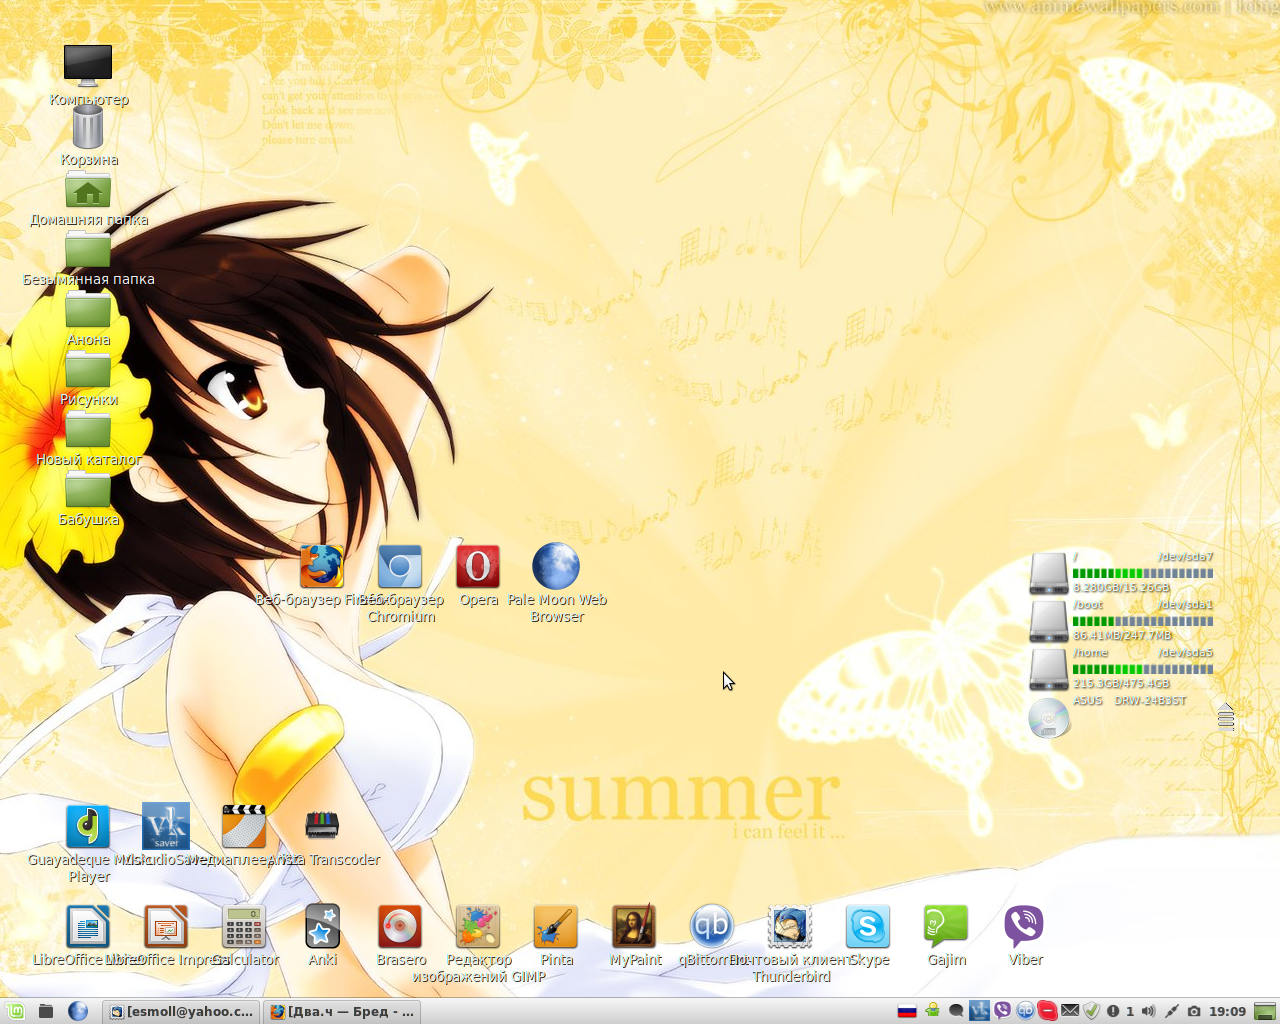1280x1024 pixels.
Task: Select the Новый каталог folder
Action: click(x=88, y=430)
